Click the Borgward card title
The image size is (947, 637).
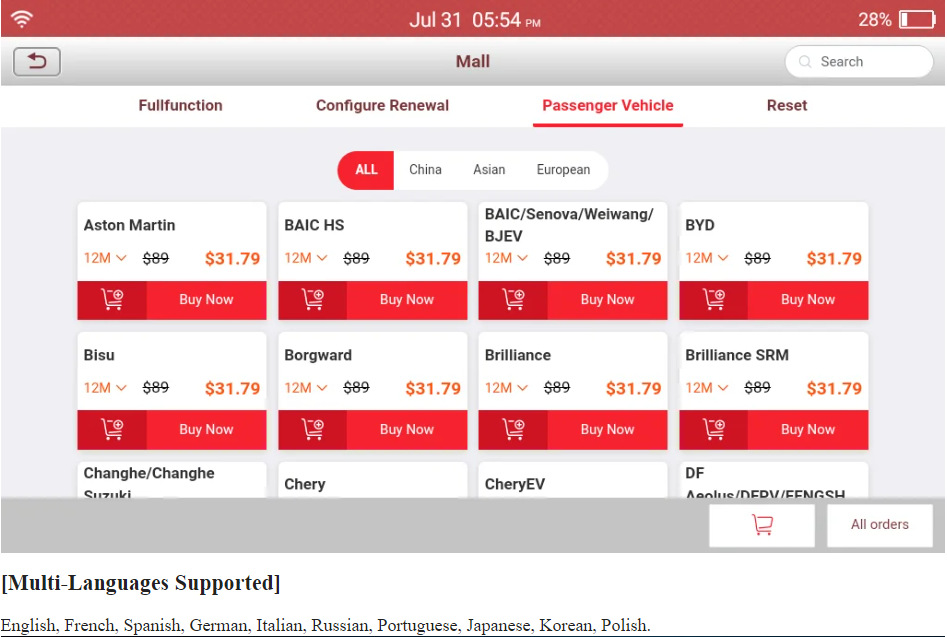point(318,355)
